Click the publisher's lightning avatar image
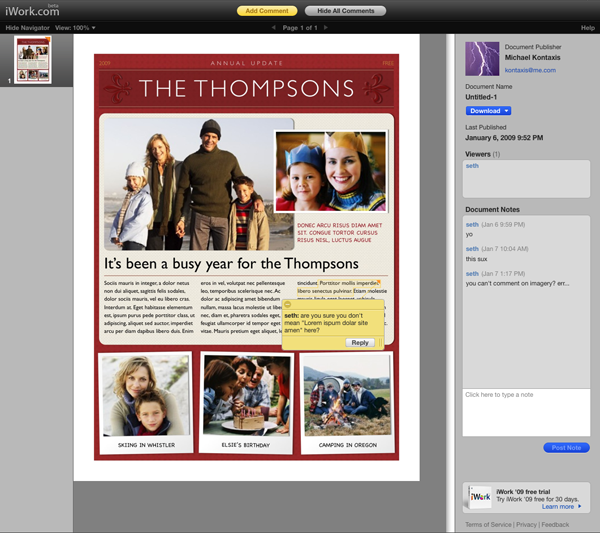Image resolution: width=600 pixels, height=533 pixels. point(481,59)
